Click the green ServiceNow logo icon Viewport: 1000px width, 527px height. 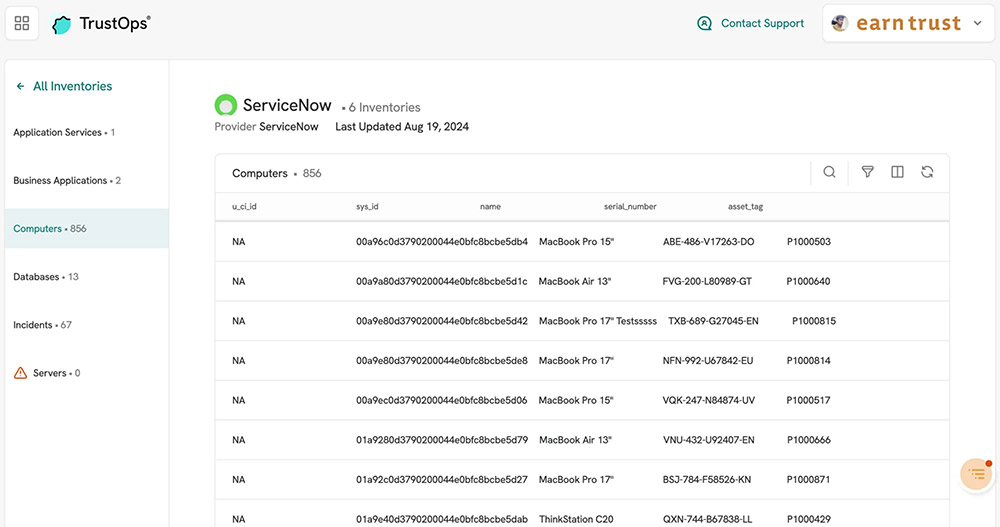point(226,105)
